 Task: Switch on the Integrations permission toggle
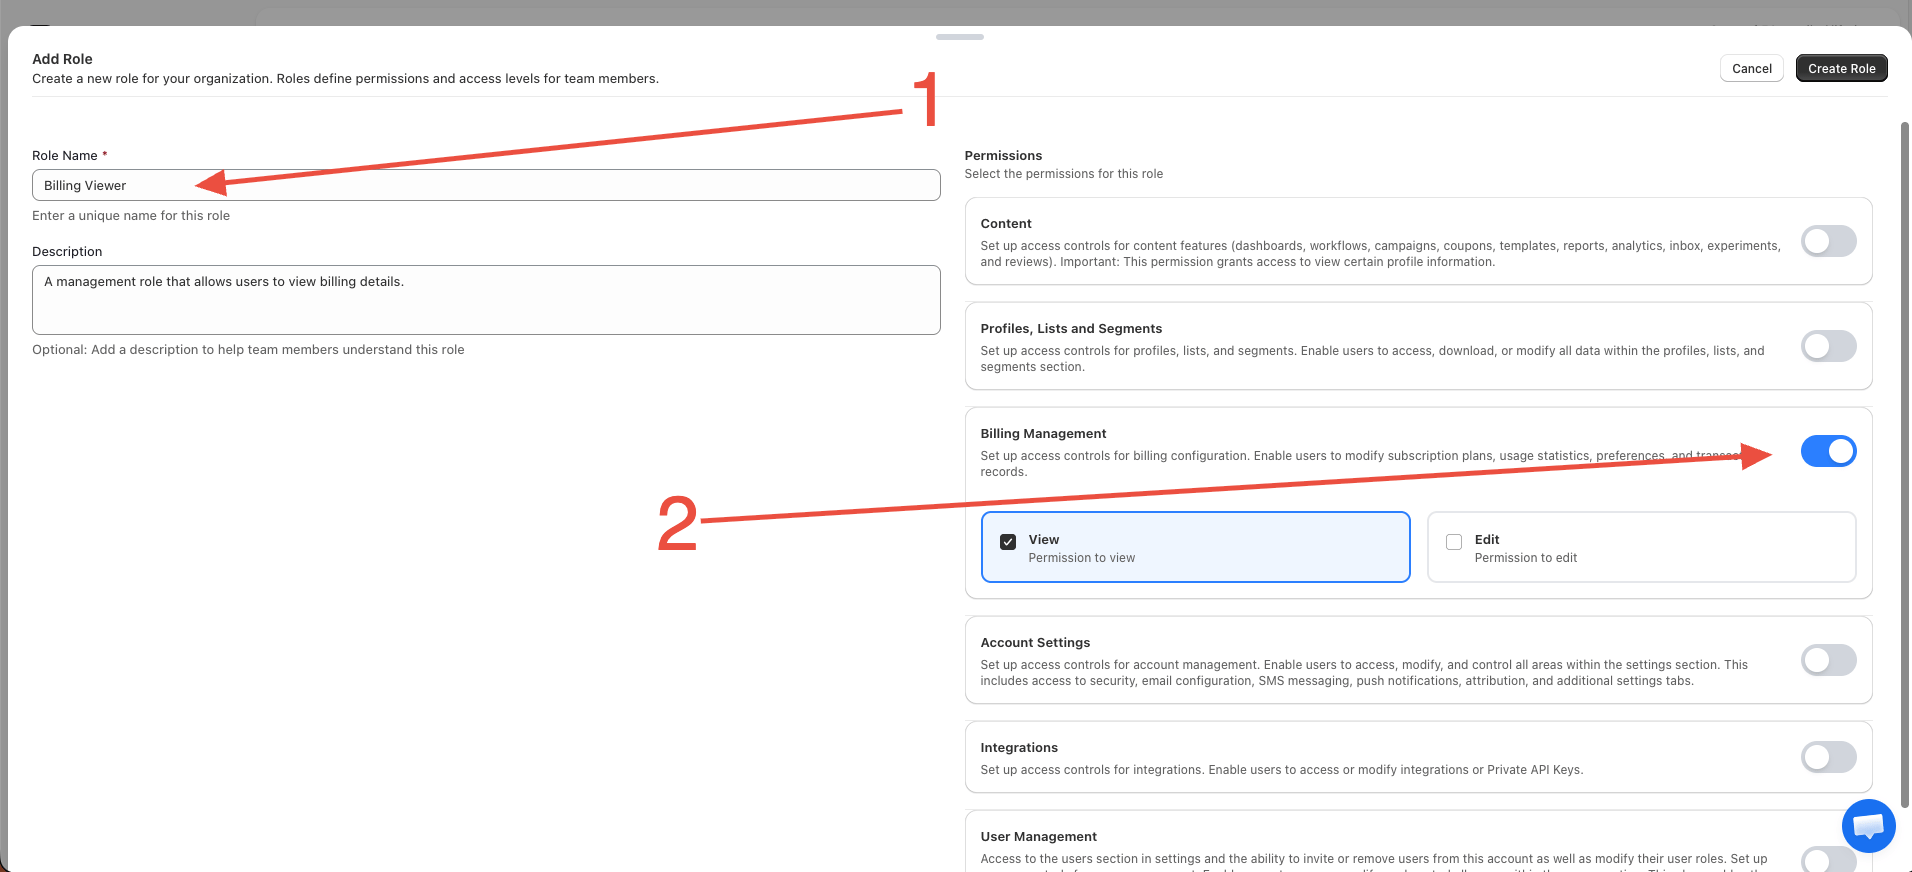point(1829,757)
